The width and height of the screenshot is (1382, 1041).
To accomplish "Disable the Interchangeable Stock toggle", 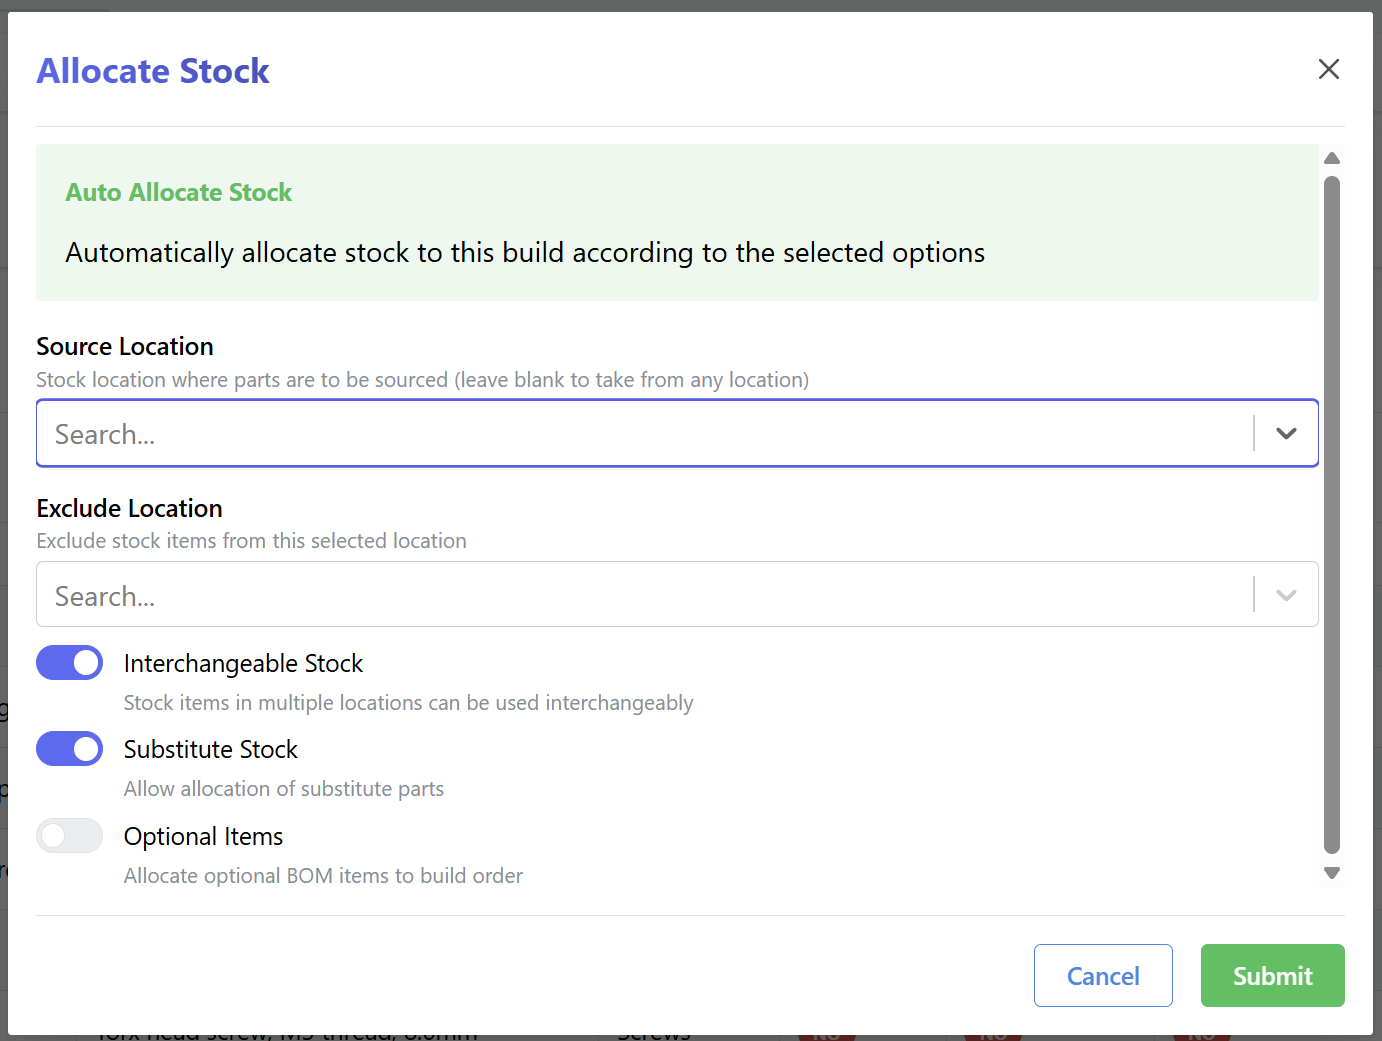I will (x=69, y=662).
